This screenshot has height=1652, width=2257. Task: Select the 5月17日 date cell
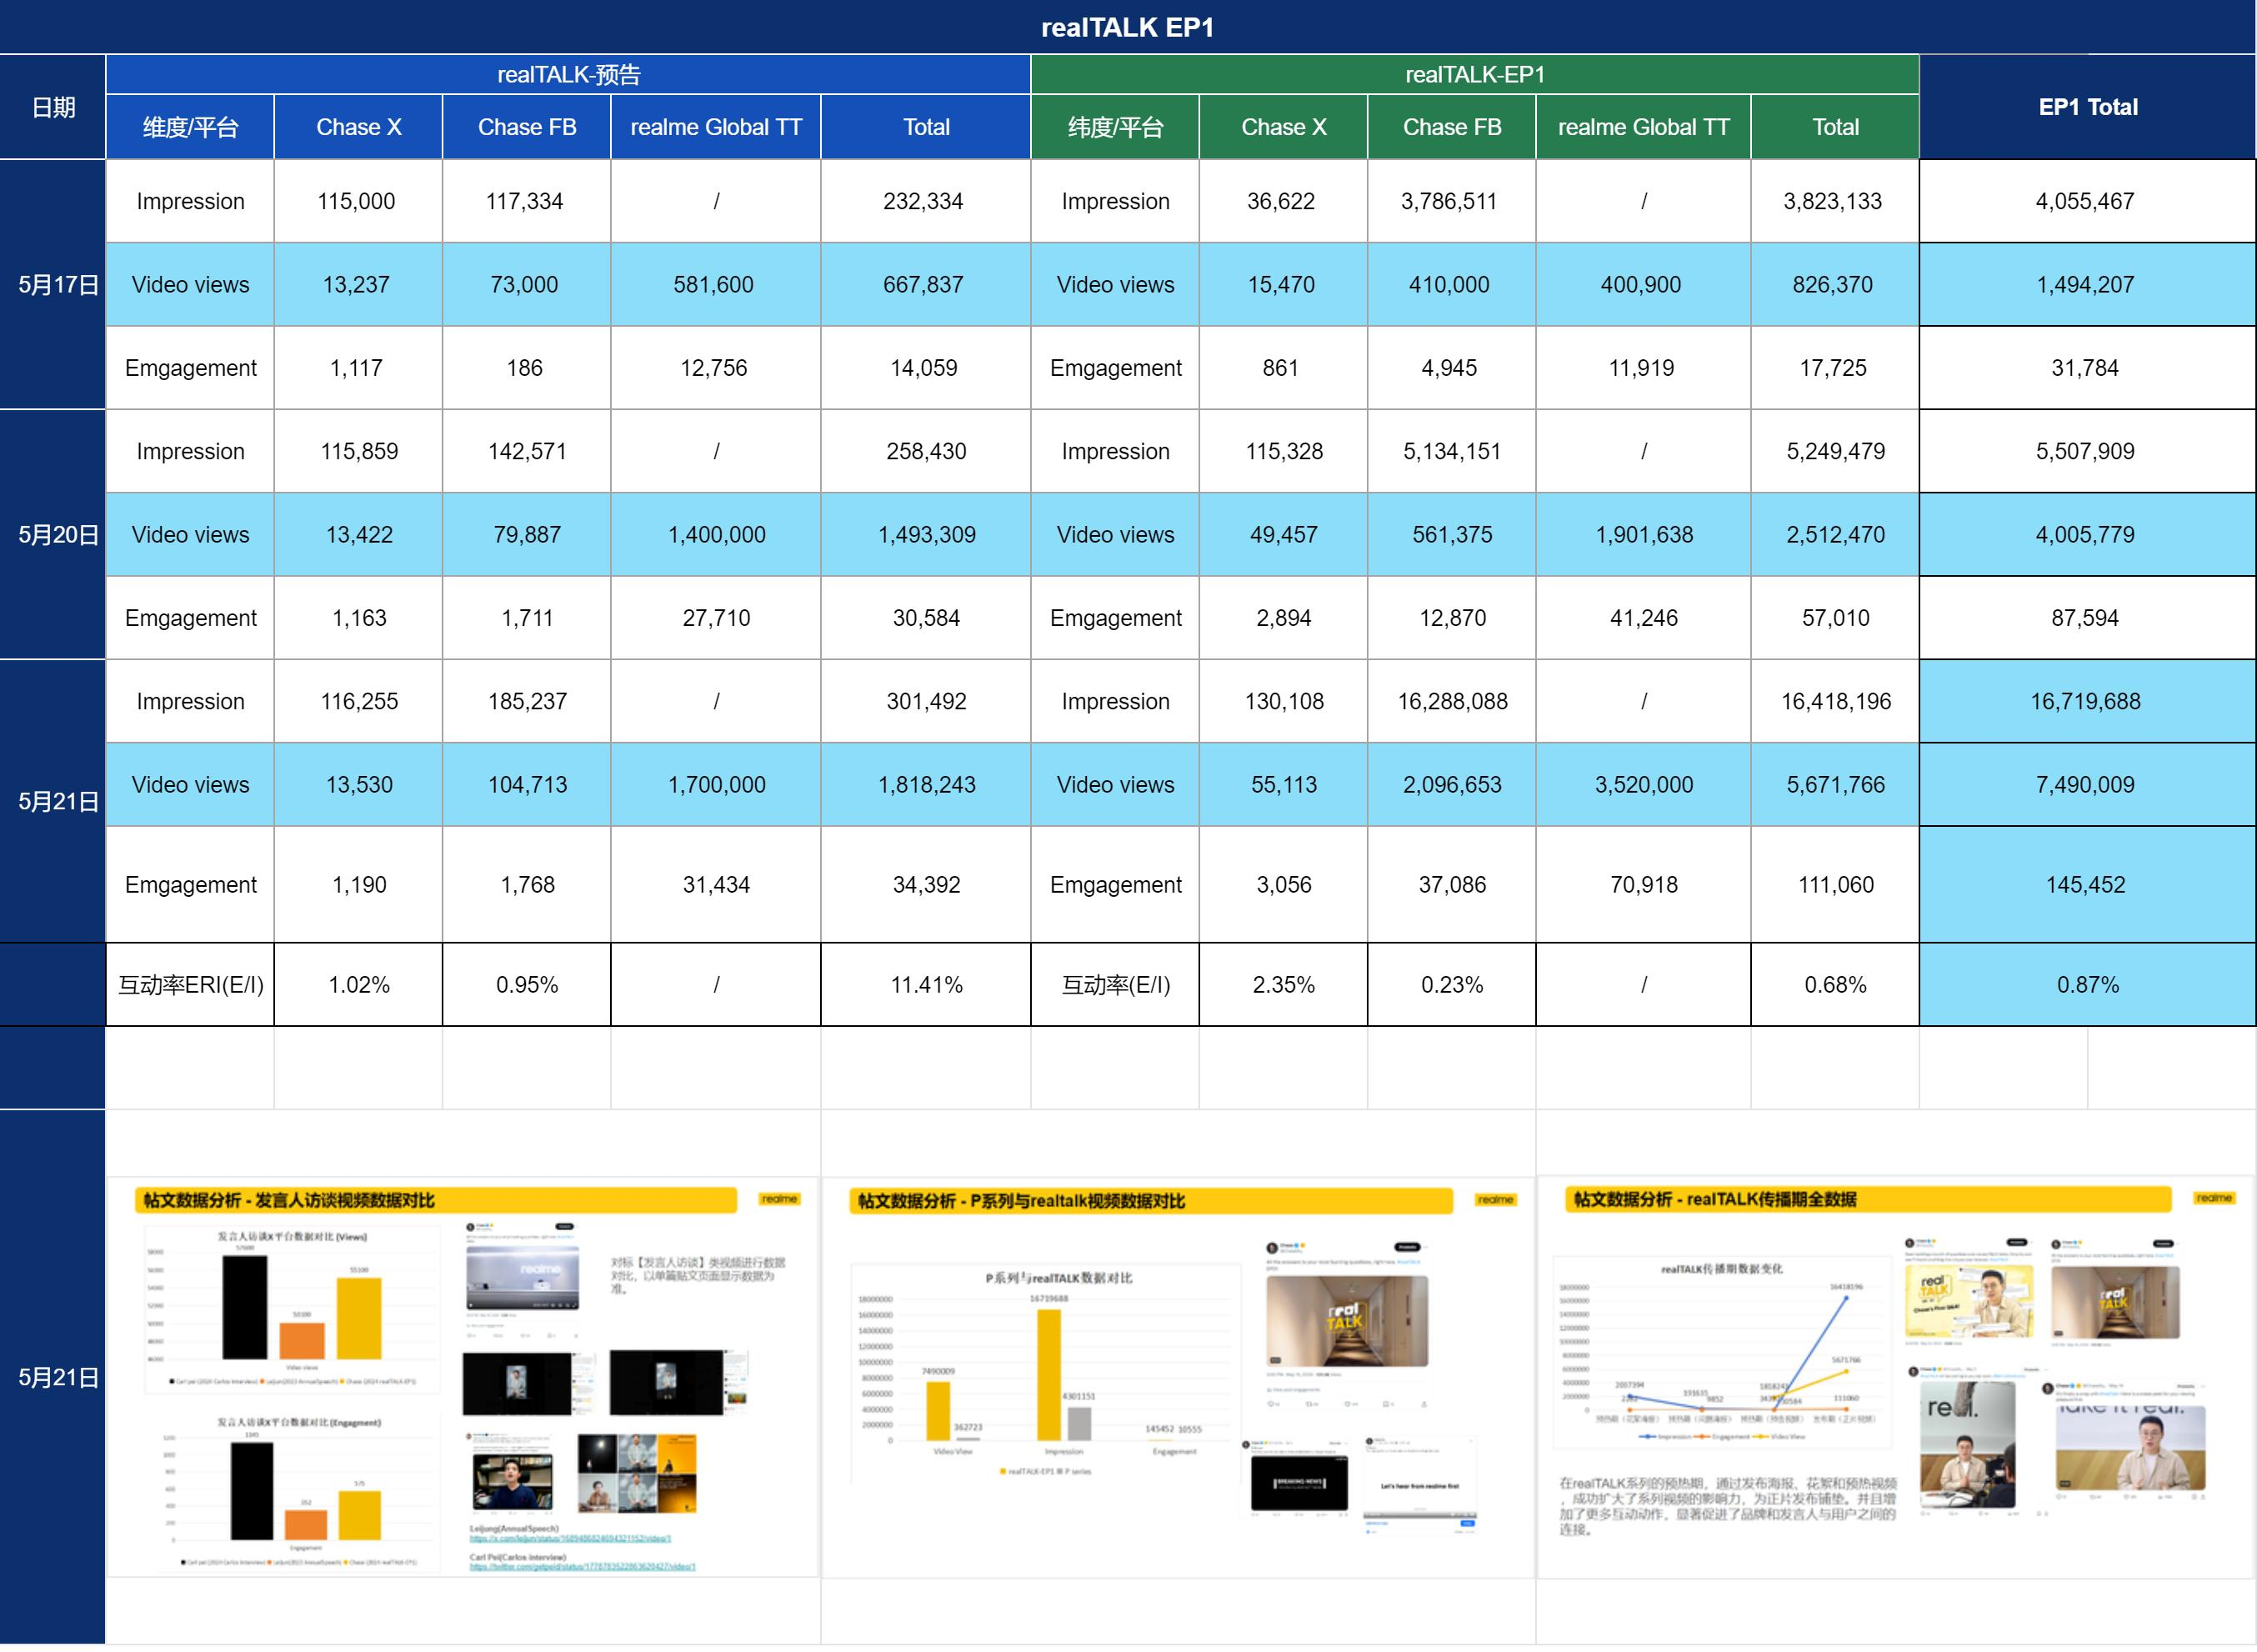pos(53,284)
